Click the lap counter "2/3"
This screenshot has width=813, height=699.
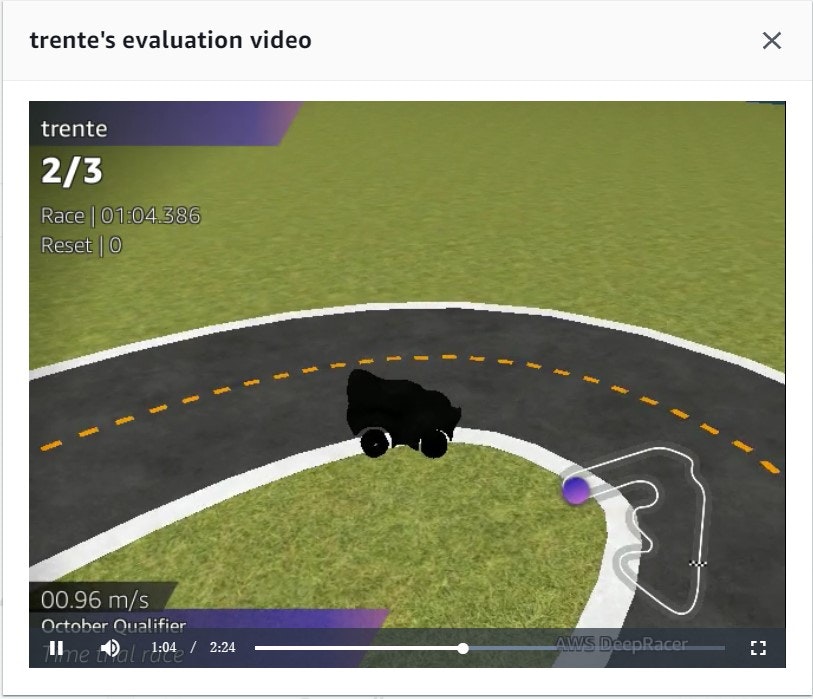pos(72,171)
